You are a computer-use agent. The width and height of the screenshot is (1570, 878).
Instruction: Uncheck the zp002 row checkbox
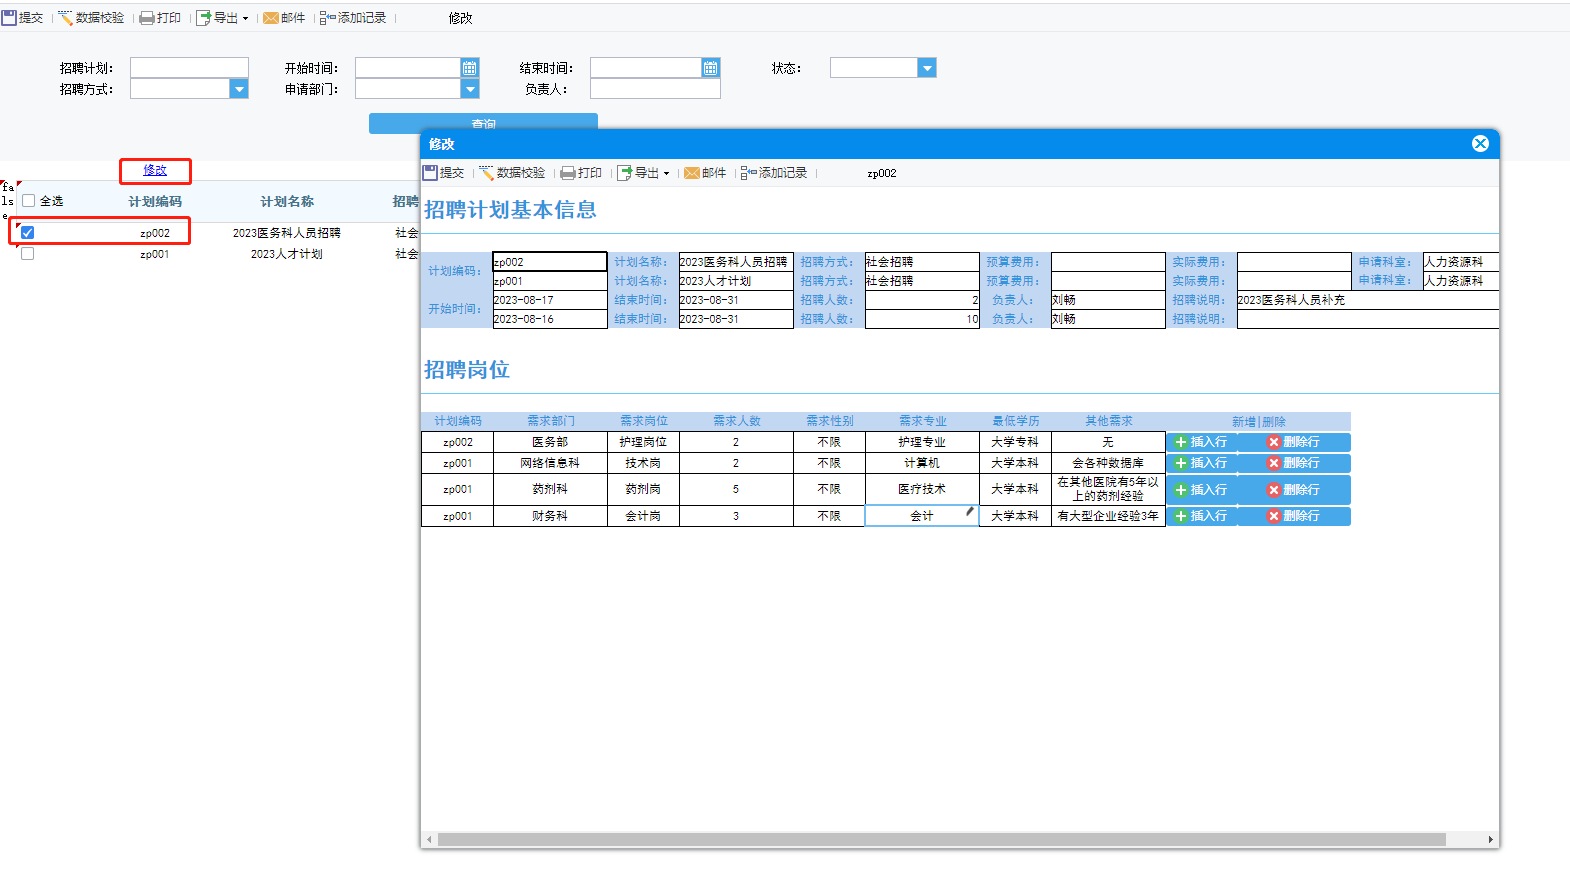click(28, 233)
